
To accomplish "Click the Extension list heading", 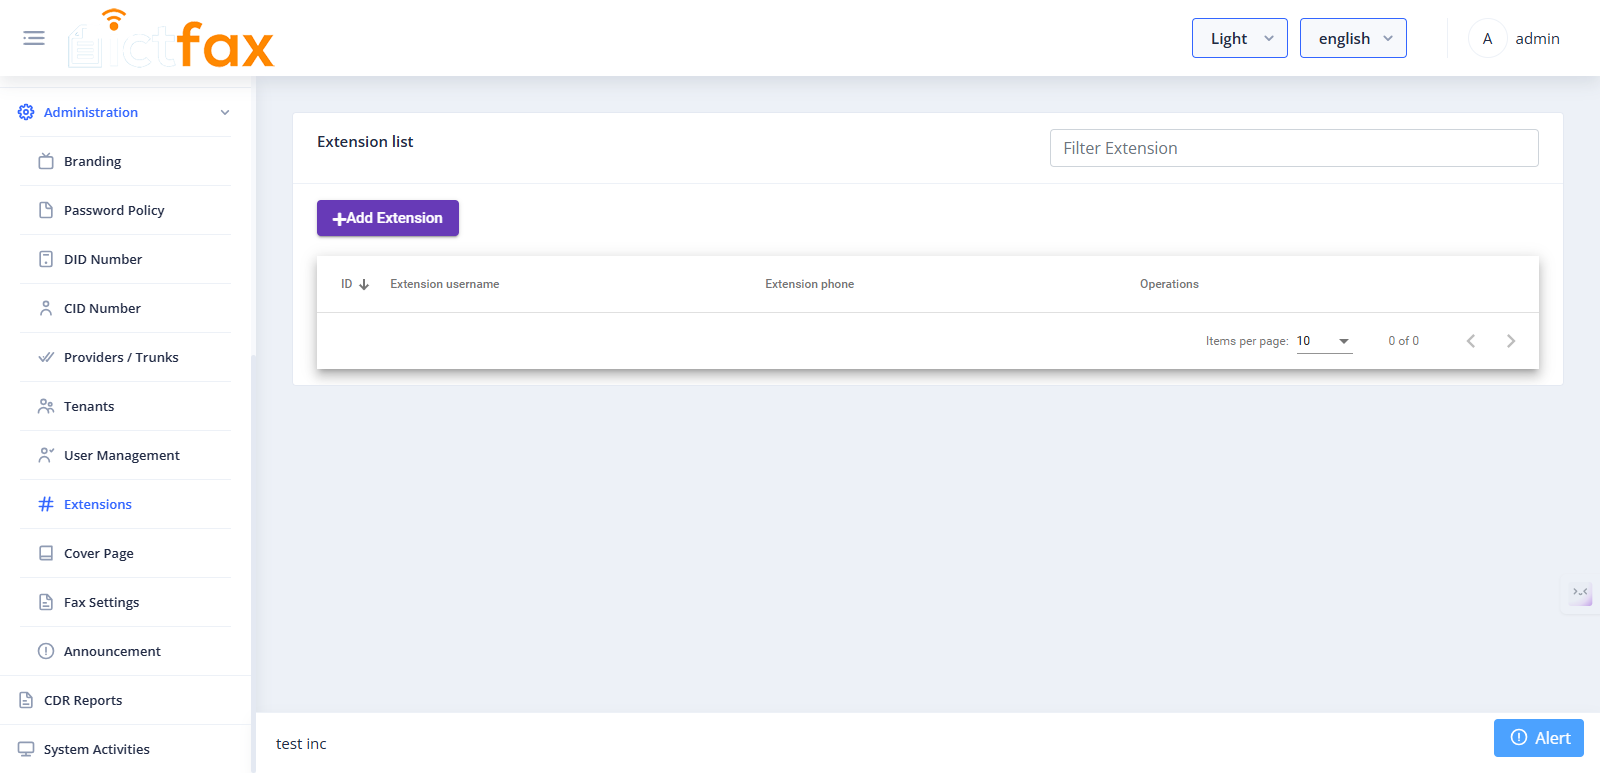I will [365, 142].
